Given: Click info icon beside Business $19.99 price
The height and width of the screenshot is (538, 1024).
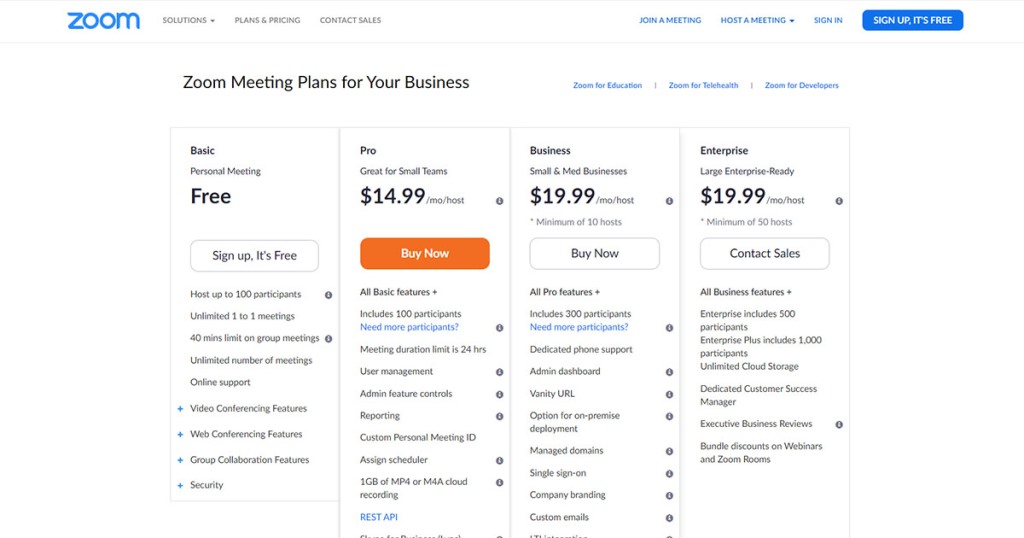Looking at the screenshot, I should tap(669, 201).
